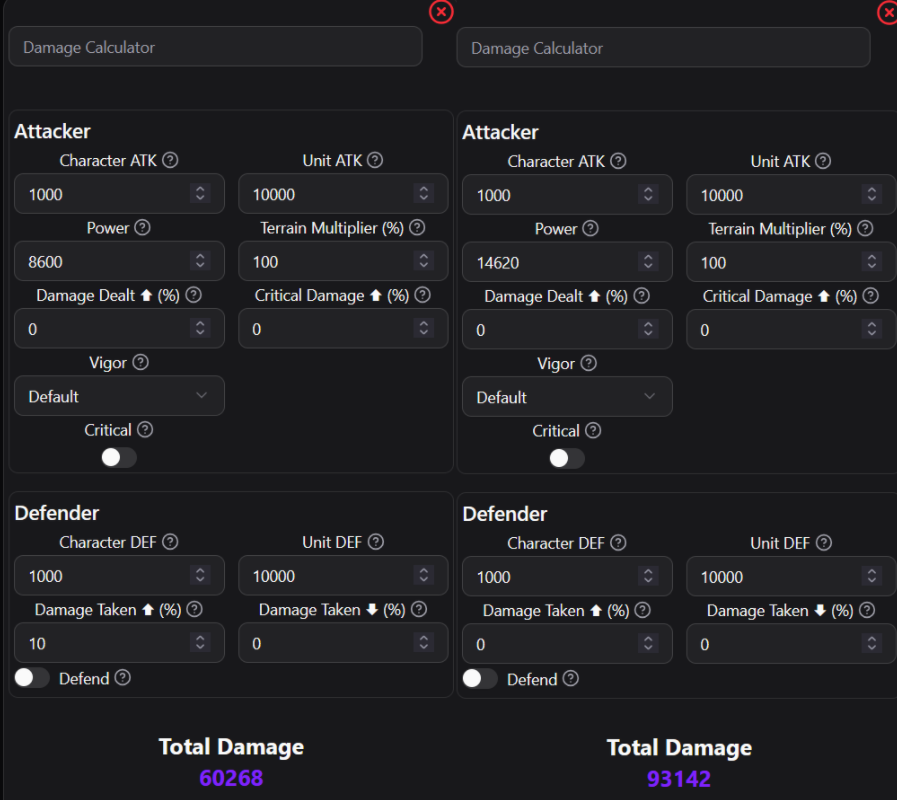Select left total damage value 60268
897x800 pixels.
(x=231, y=778)
